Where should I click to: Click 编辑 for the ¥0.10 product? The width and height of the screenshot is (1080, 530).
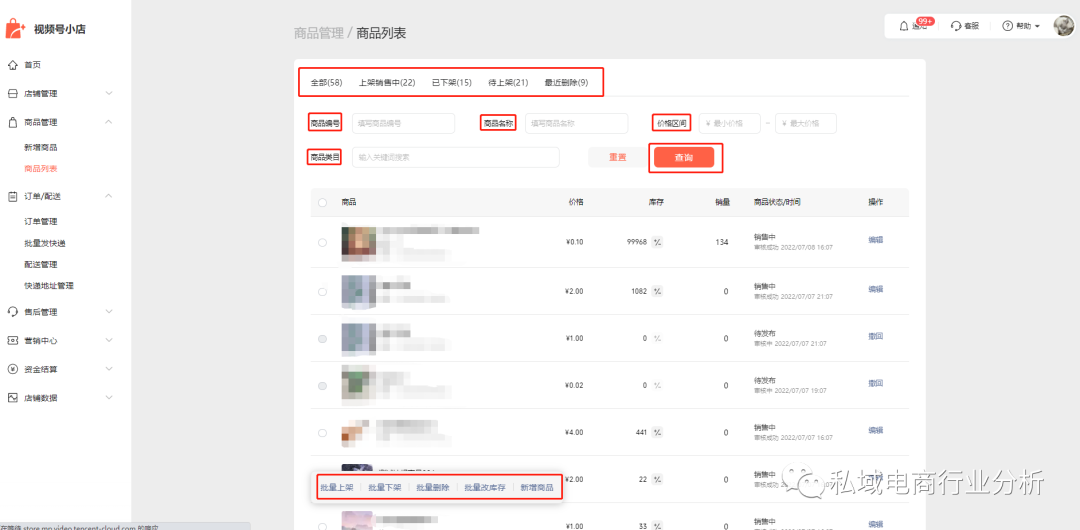tap(875, 240)
